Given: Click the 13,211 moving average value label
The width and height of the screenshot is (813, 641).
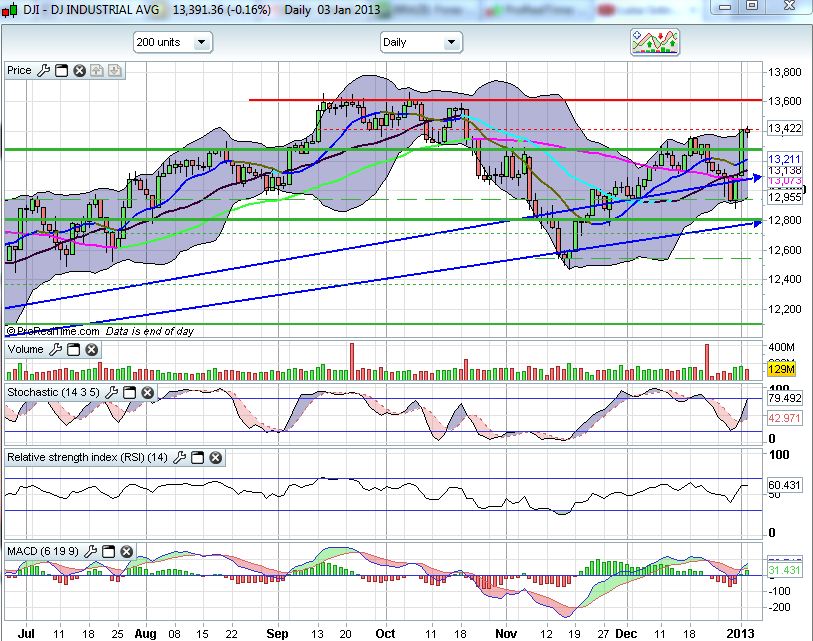Looking at the screenshot, I should [784, 159].
